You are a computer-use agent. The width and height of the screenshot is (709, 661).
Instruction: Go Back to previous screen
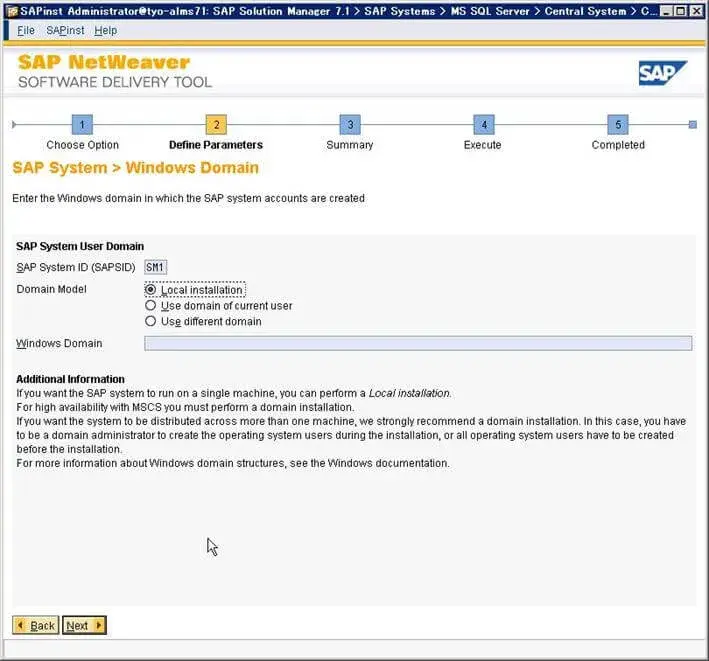(x=36, y=625)
